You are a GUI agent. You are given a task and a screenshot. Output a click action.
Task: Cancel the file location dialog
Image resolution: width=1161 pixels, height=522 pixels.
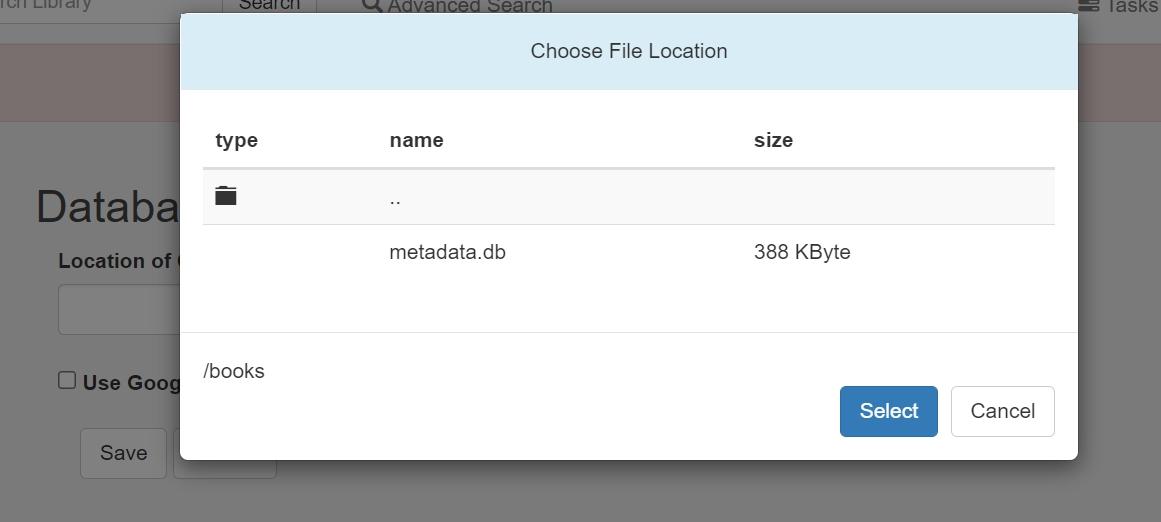pyautogui.click(x=1002, y=411)
